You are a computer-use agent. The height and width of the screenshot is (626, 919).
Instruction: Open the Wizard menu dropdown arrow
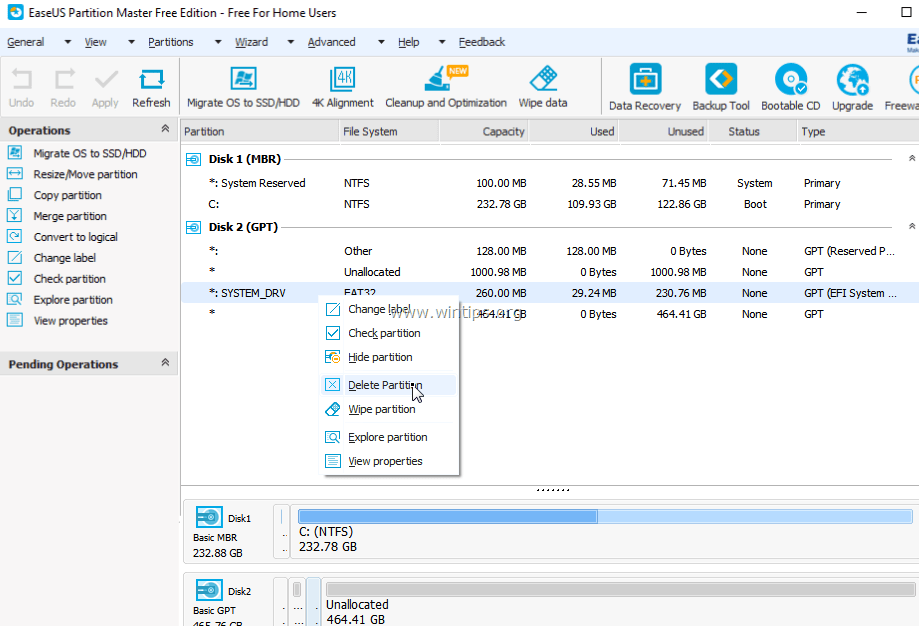coord(290,42)
